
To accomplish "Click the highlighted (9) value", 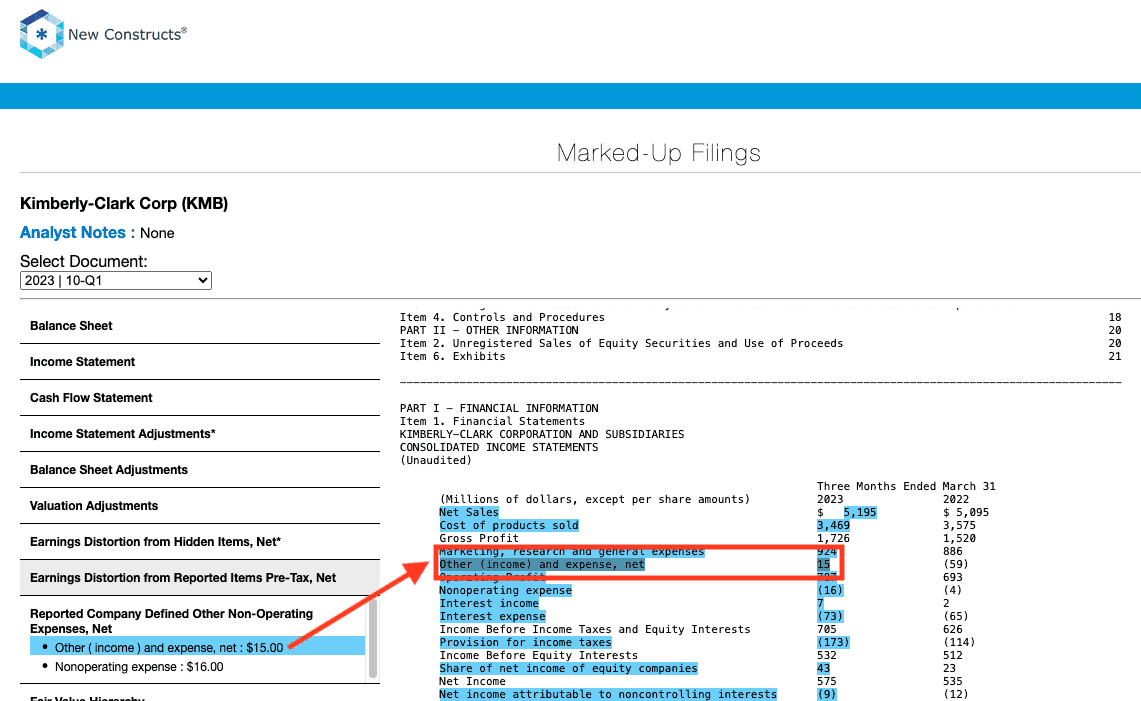I will (827, 694).
